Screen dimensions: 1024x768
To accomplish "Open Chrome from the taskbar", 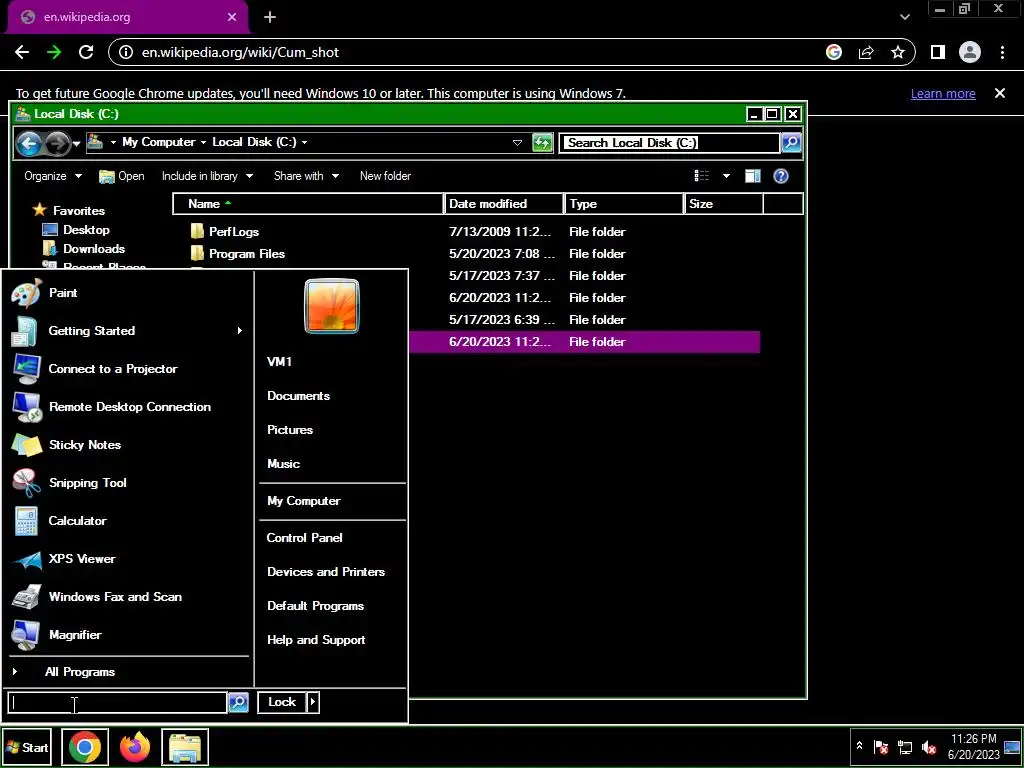I will [85, 747].
